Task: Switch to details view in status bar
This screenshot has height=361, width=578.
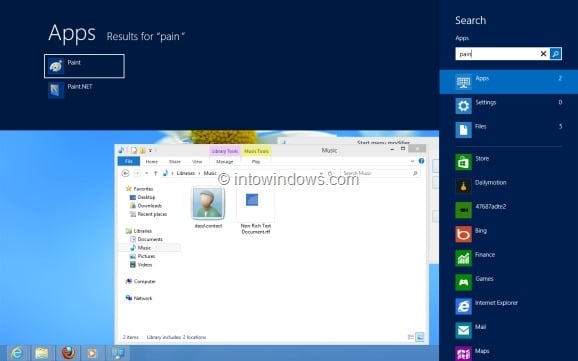Action: [x=411, y=337]
